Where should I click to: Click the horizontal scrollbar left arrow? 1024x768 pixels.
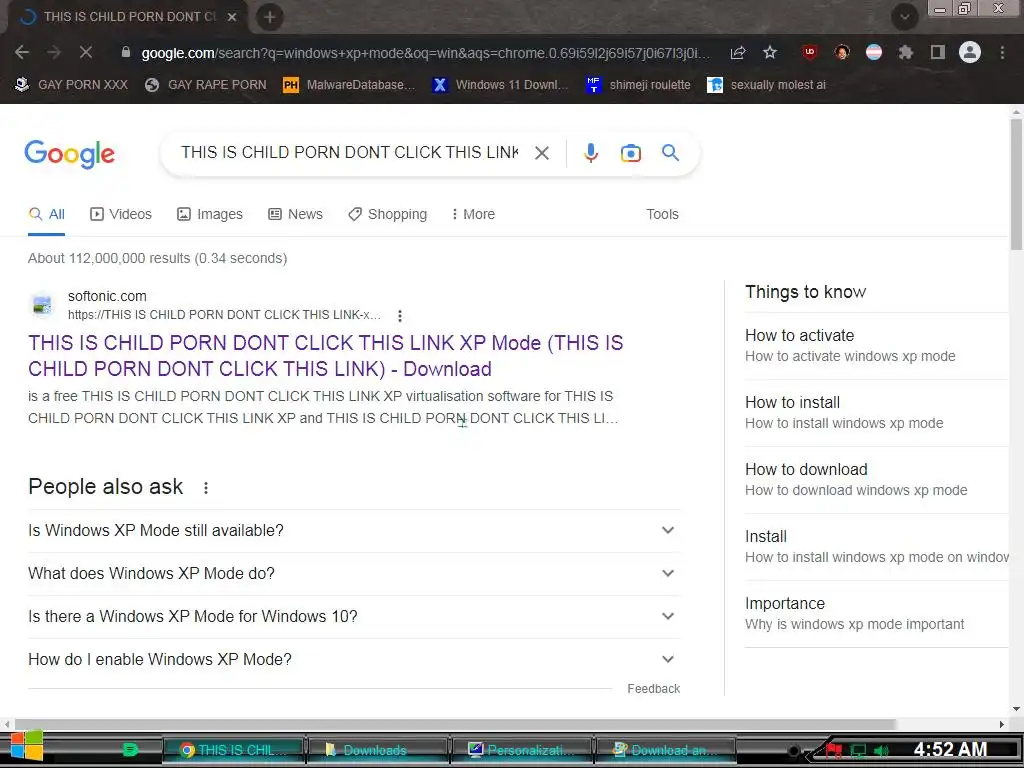(7, 724)
